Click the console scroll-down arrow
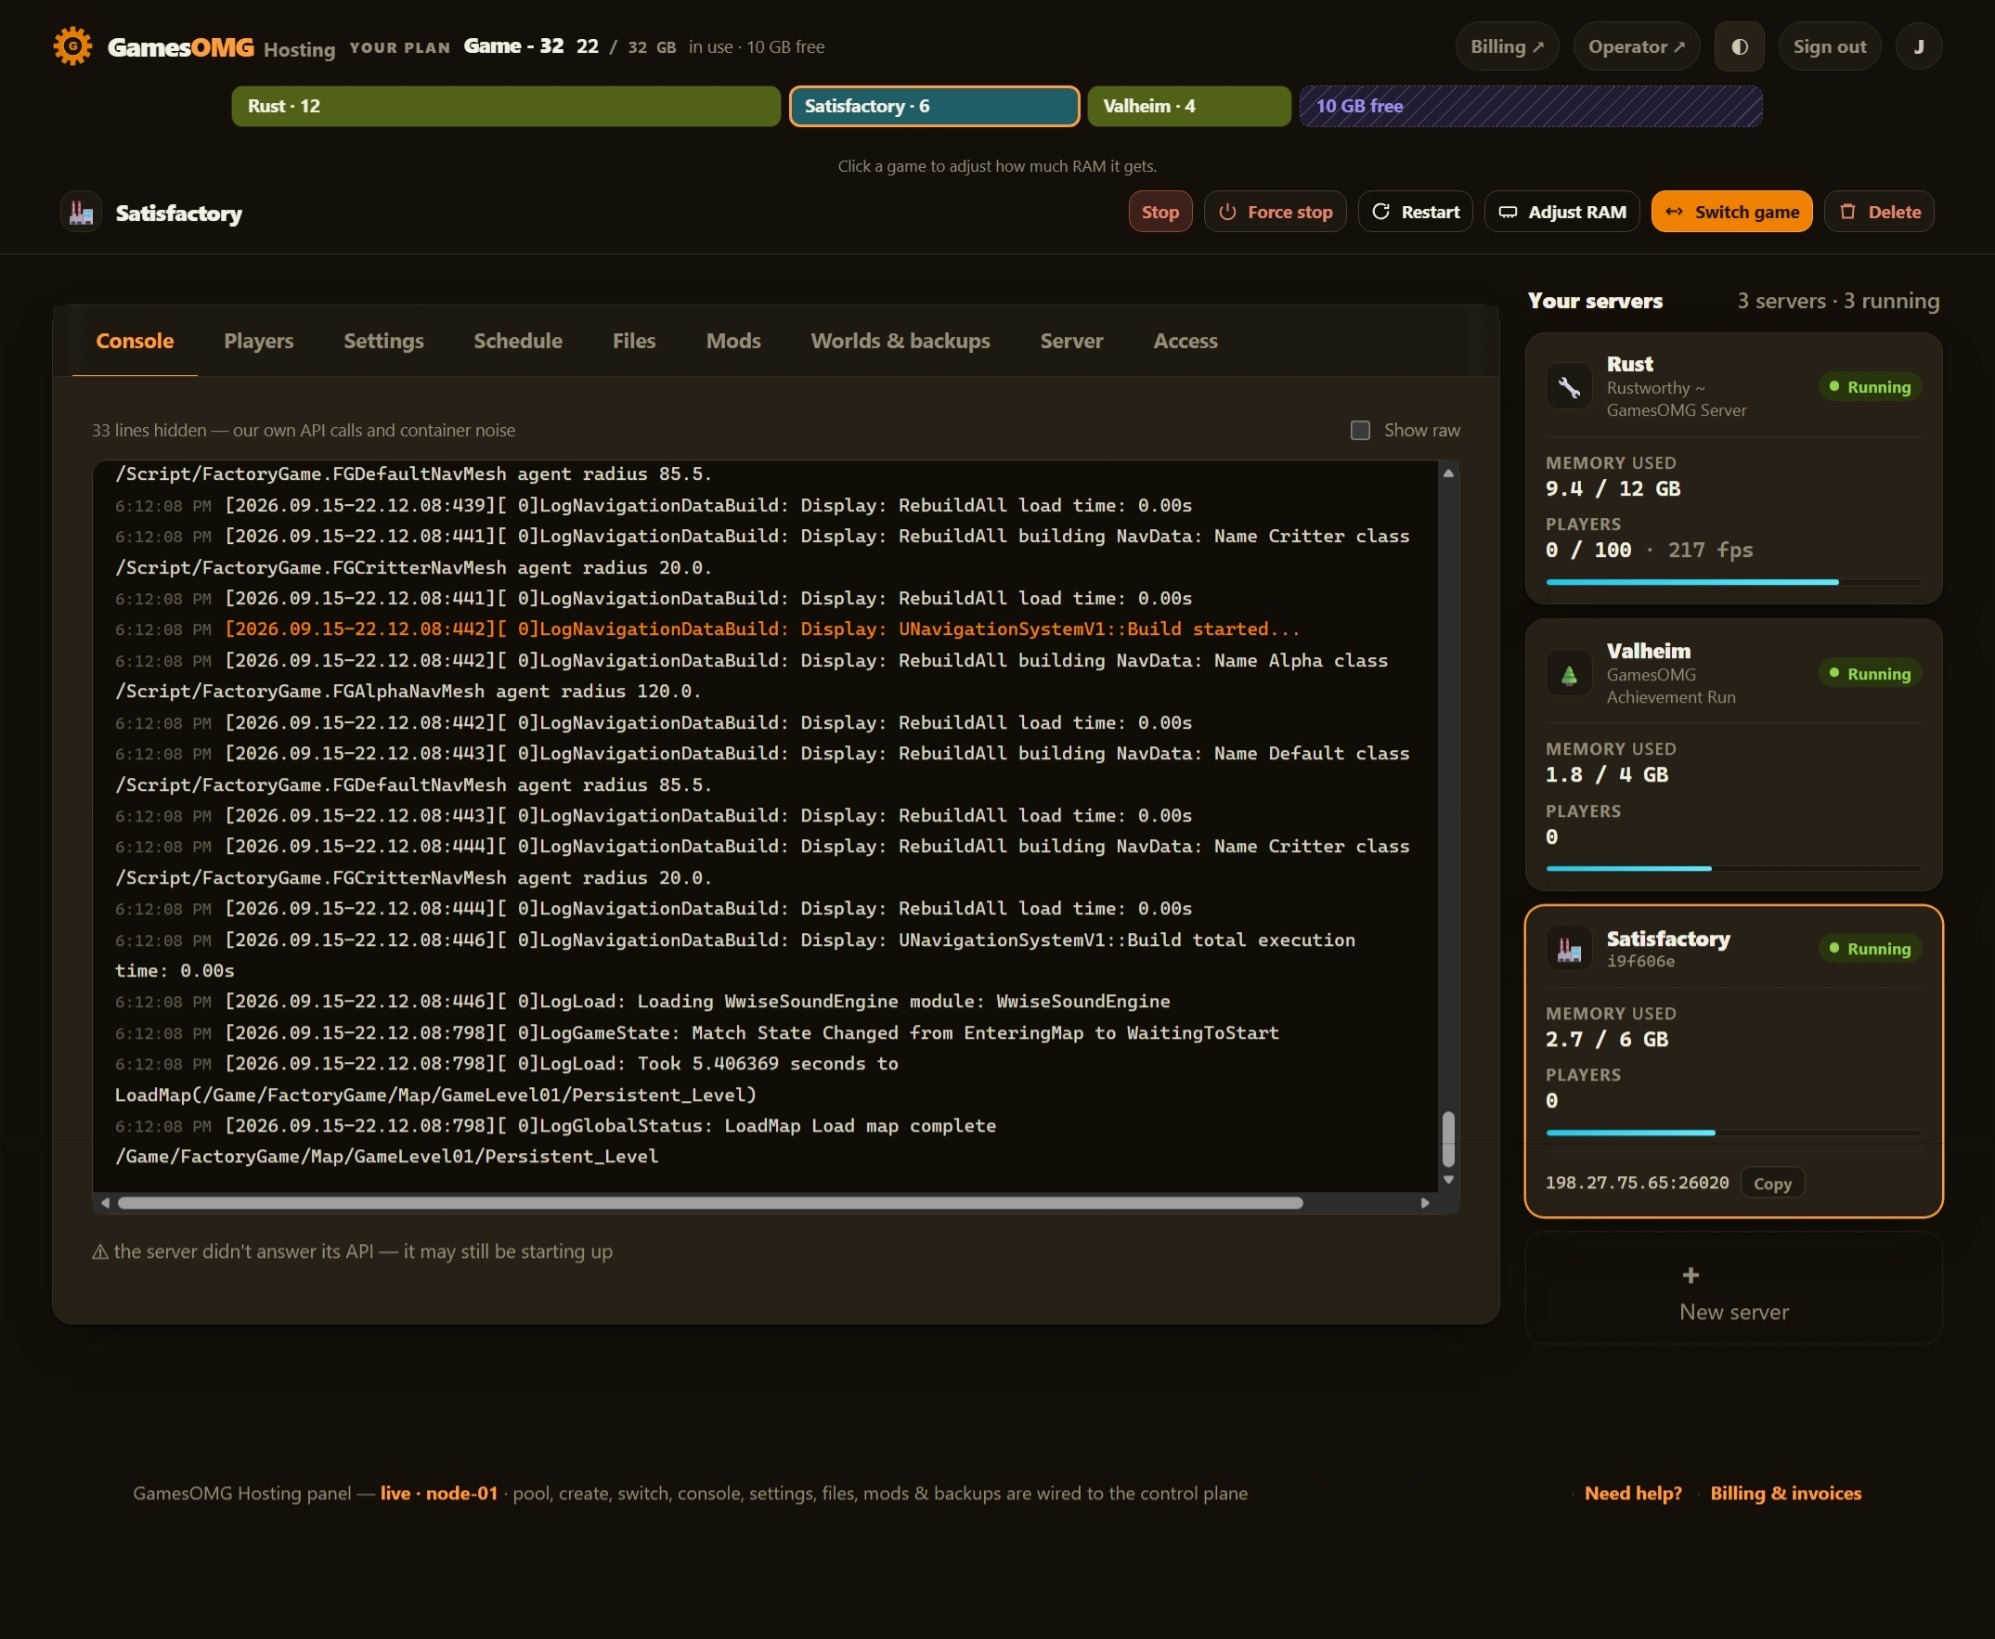The image size is (1995, 1639). [x=1448, y=1180]
